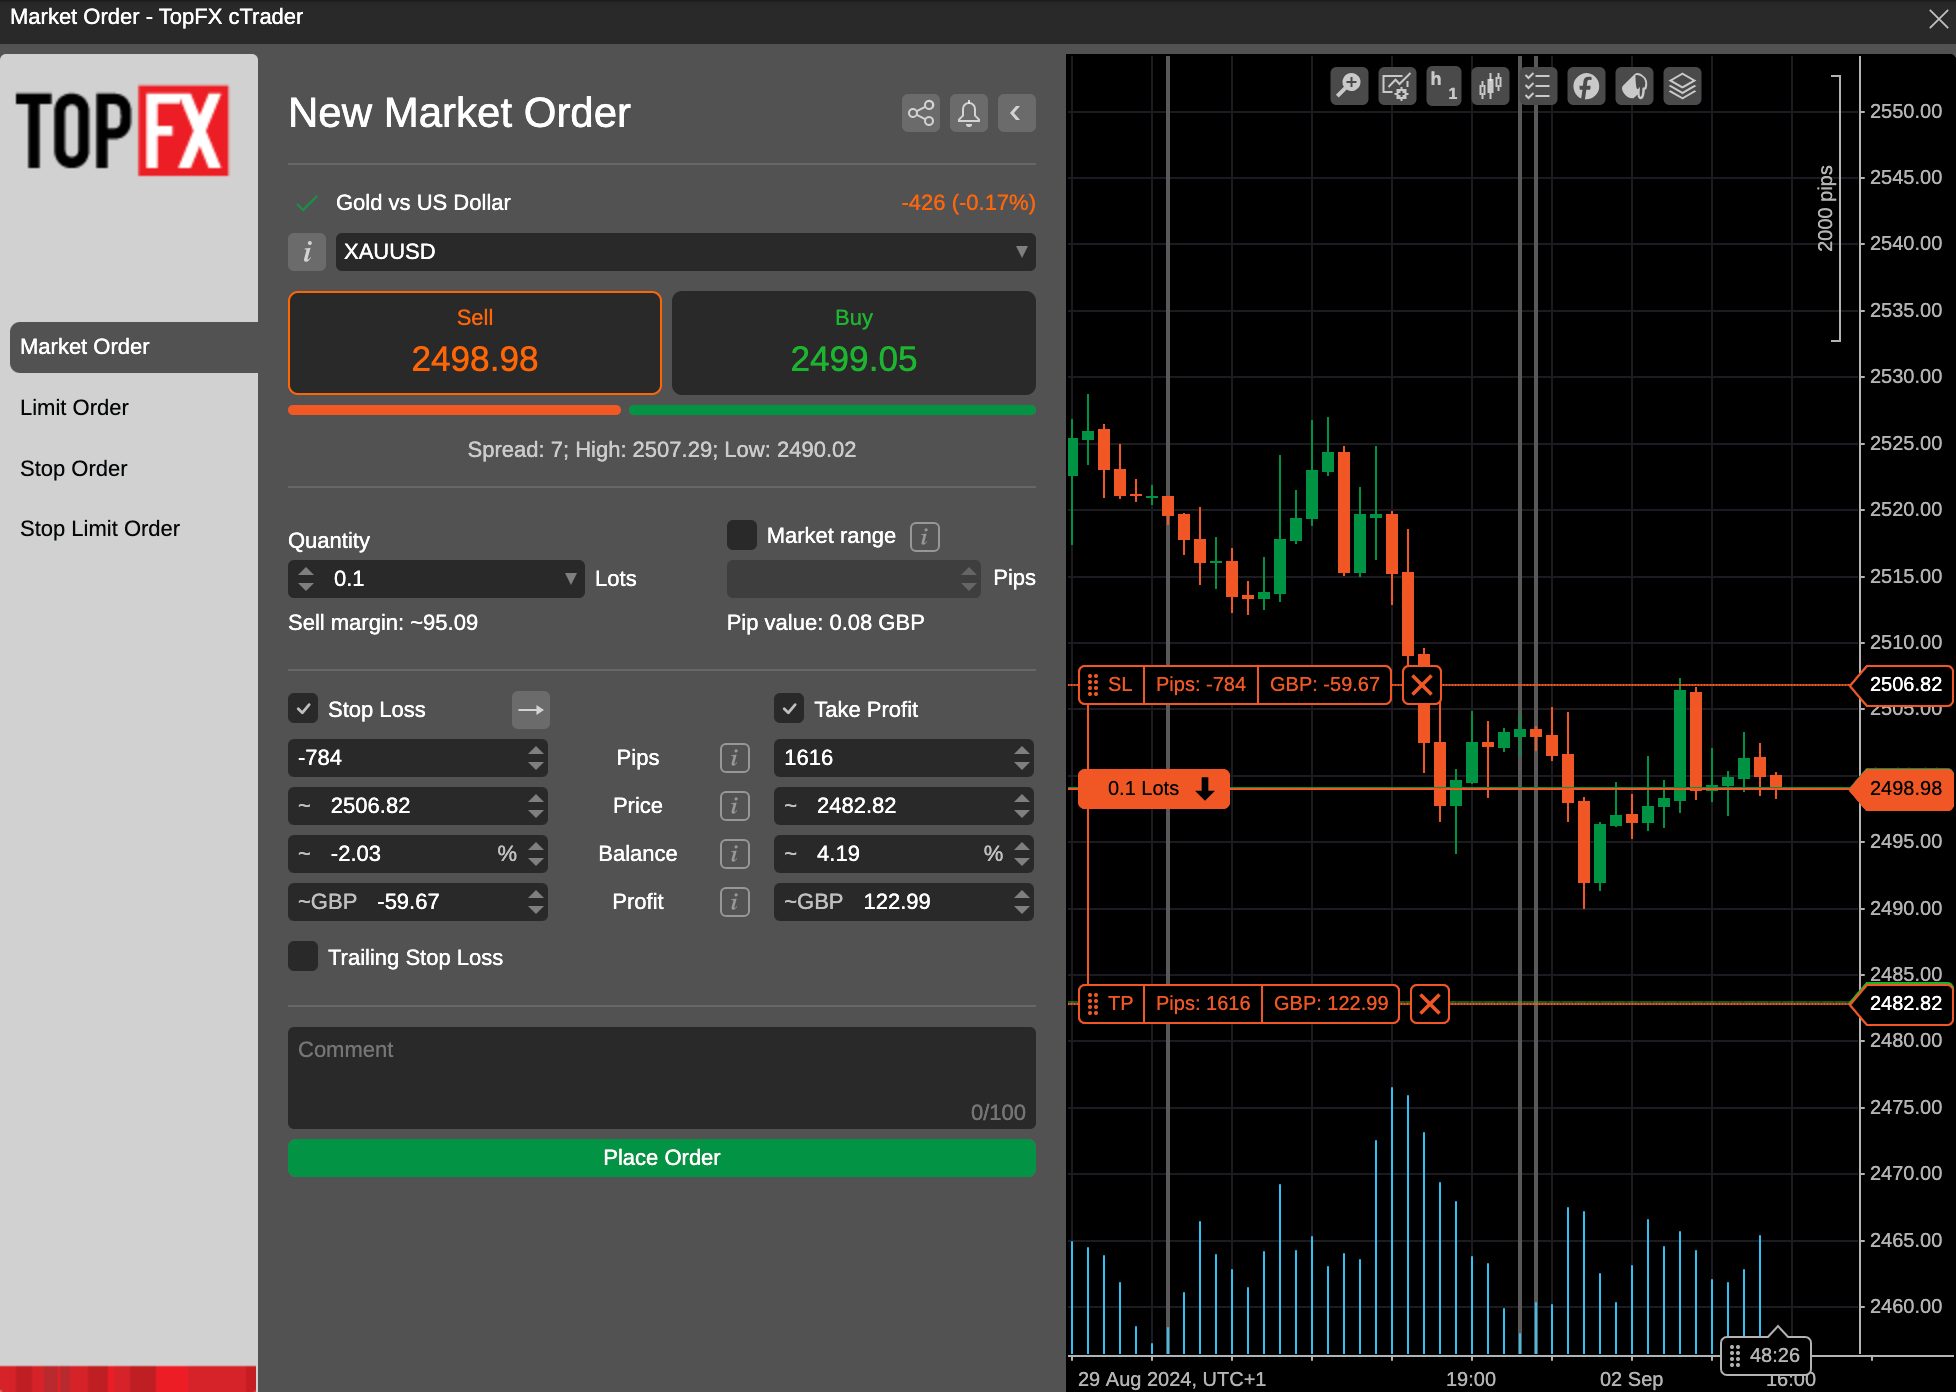Remove the SL line with its X button
Viewport: 1956px width, 1392px height.
pos(1421,685)
